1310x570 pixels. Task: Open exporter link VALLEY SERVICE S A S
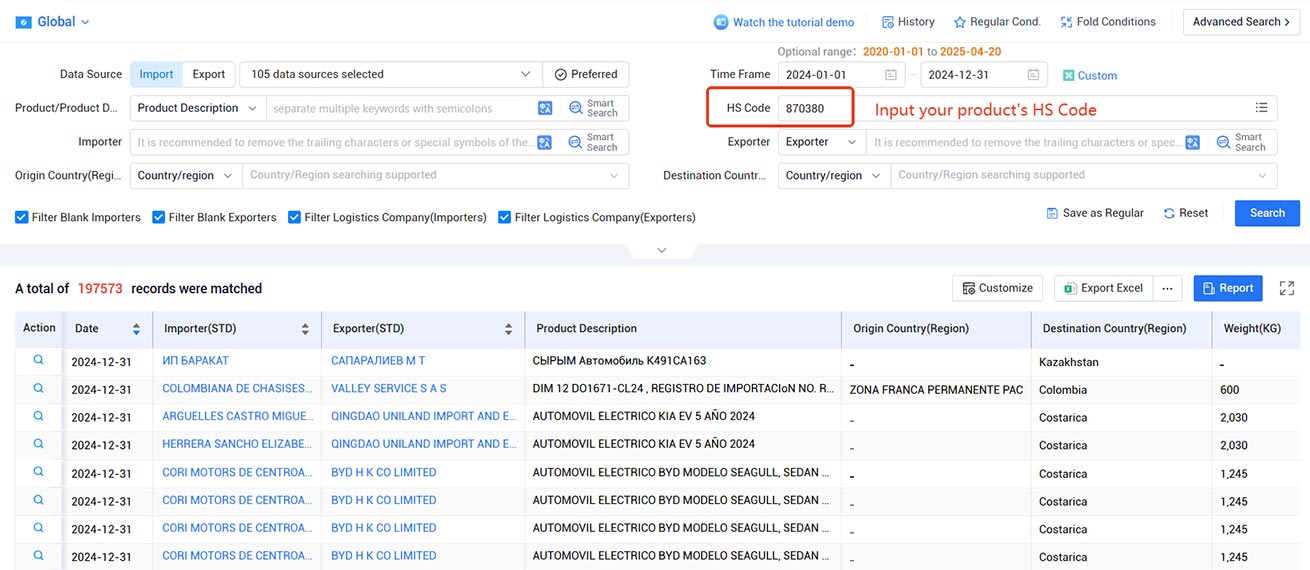tap(389, 389)
